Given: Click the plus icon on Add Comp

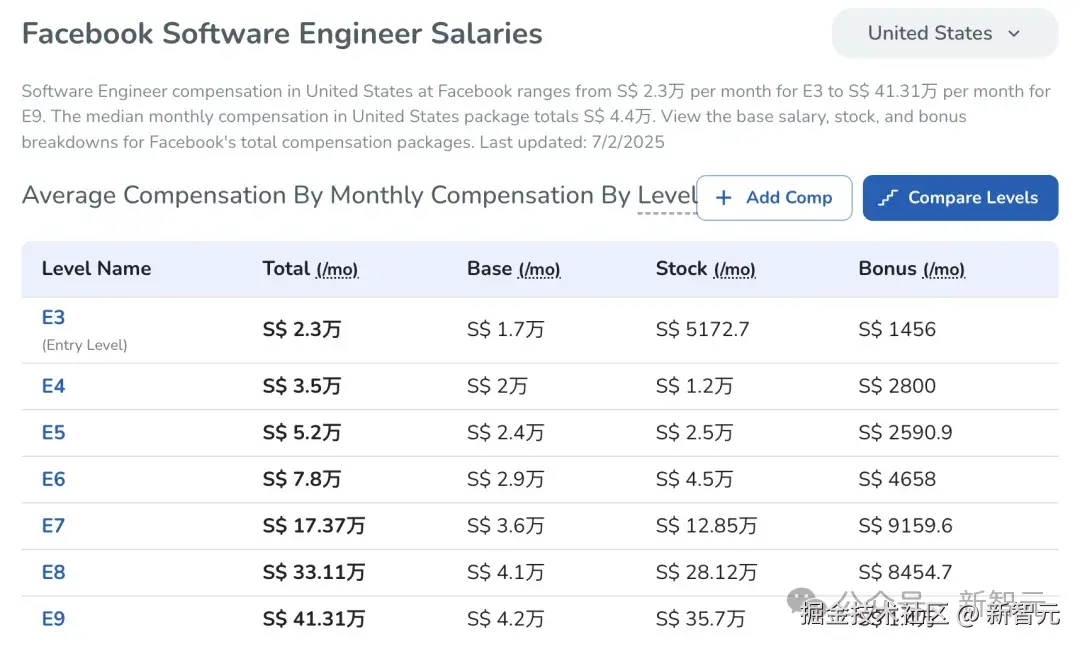Looking at the screenshot, I should (x=724, y=198).
